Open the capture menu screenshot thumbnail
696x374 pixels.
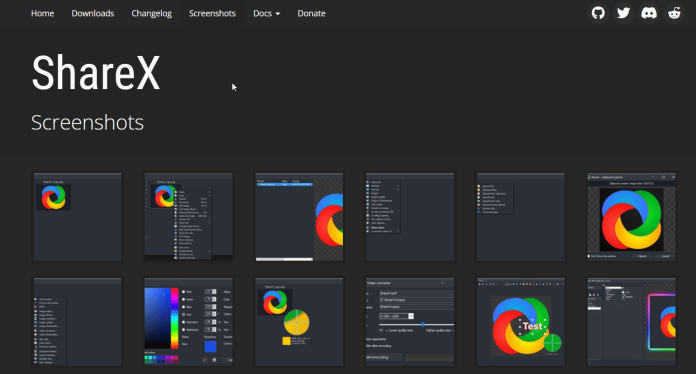[410, 217]
